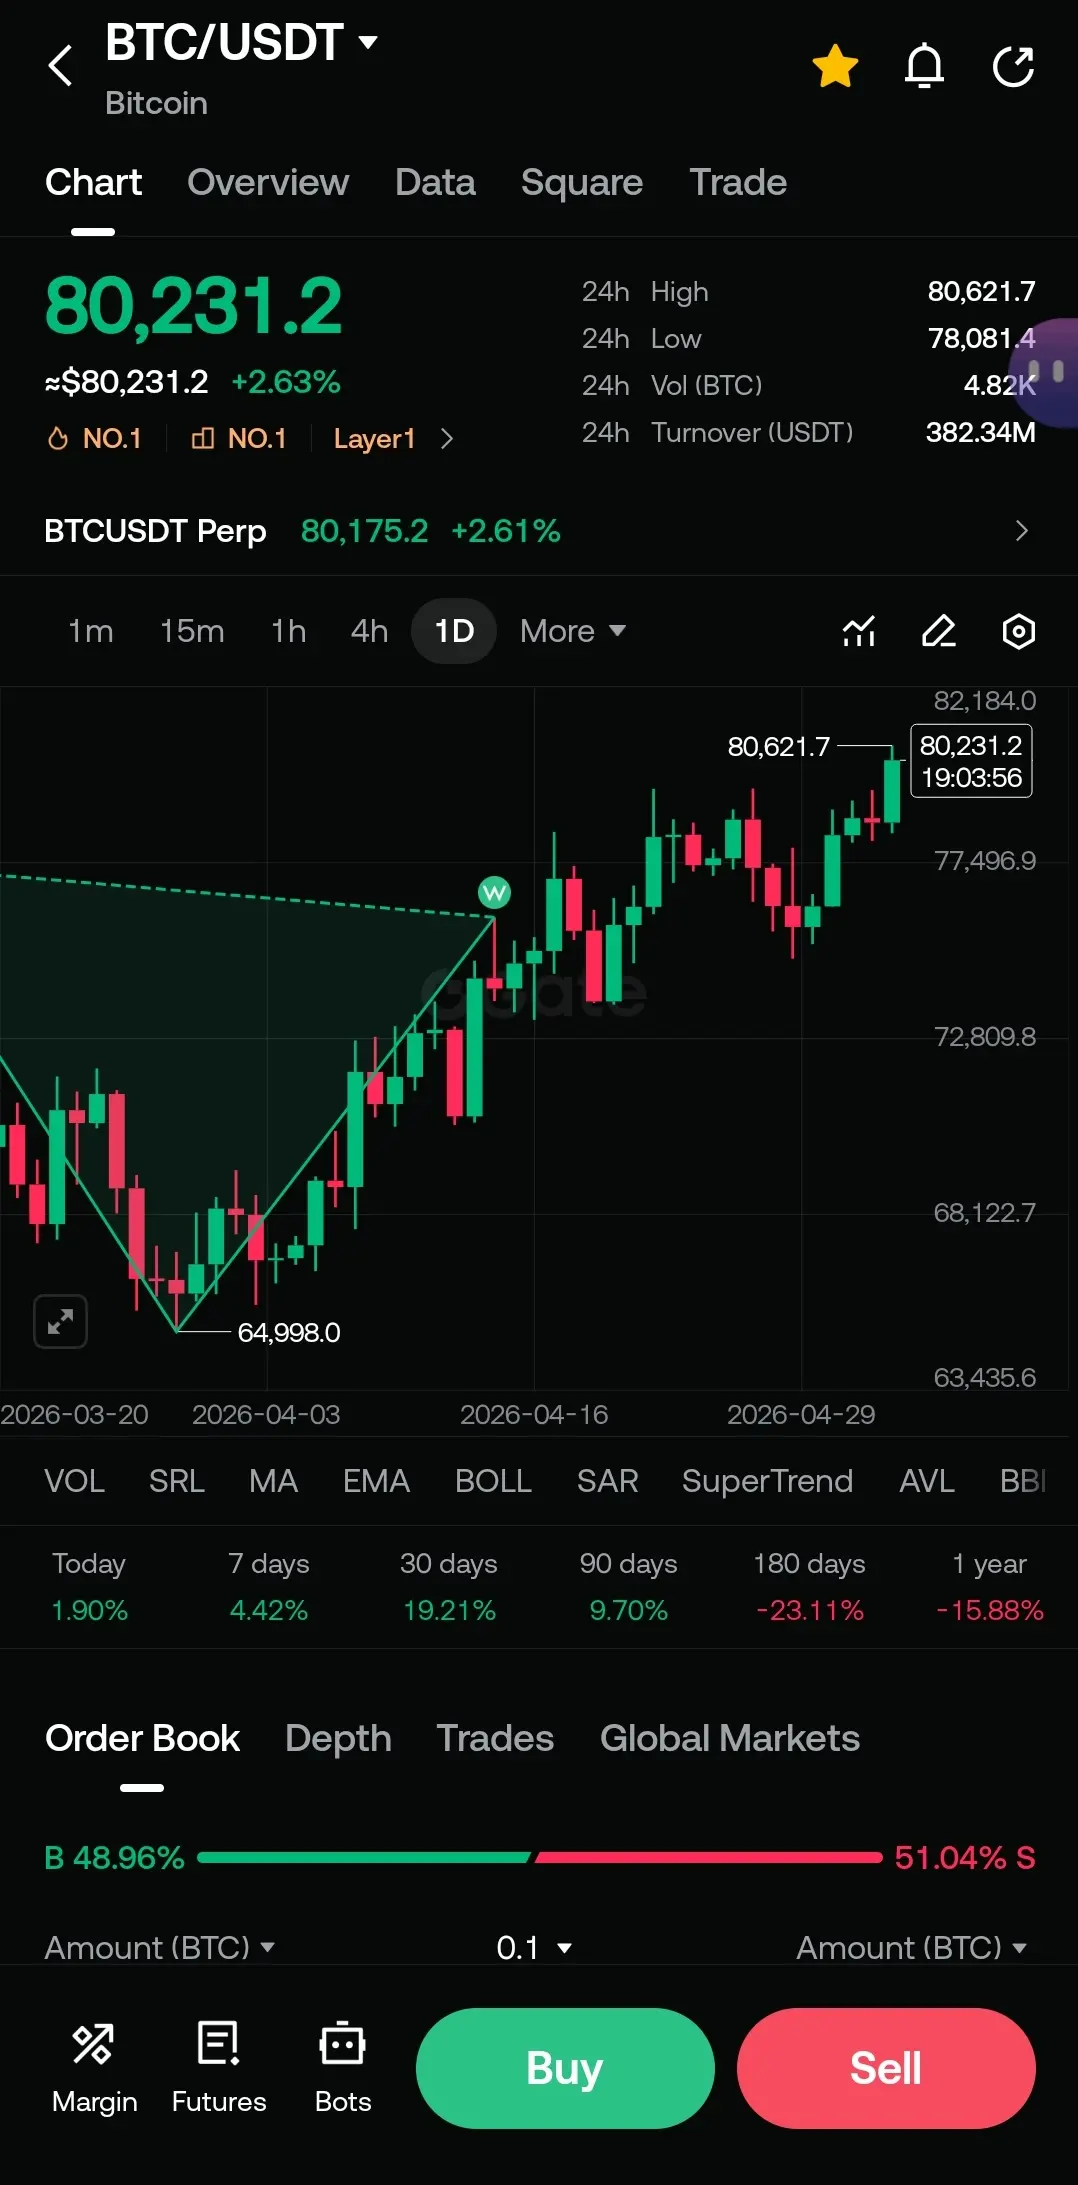Tap the green Buy button
Screen dimensions: 1078x2185
[565, 2068]
